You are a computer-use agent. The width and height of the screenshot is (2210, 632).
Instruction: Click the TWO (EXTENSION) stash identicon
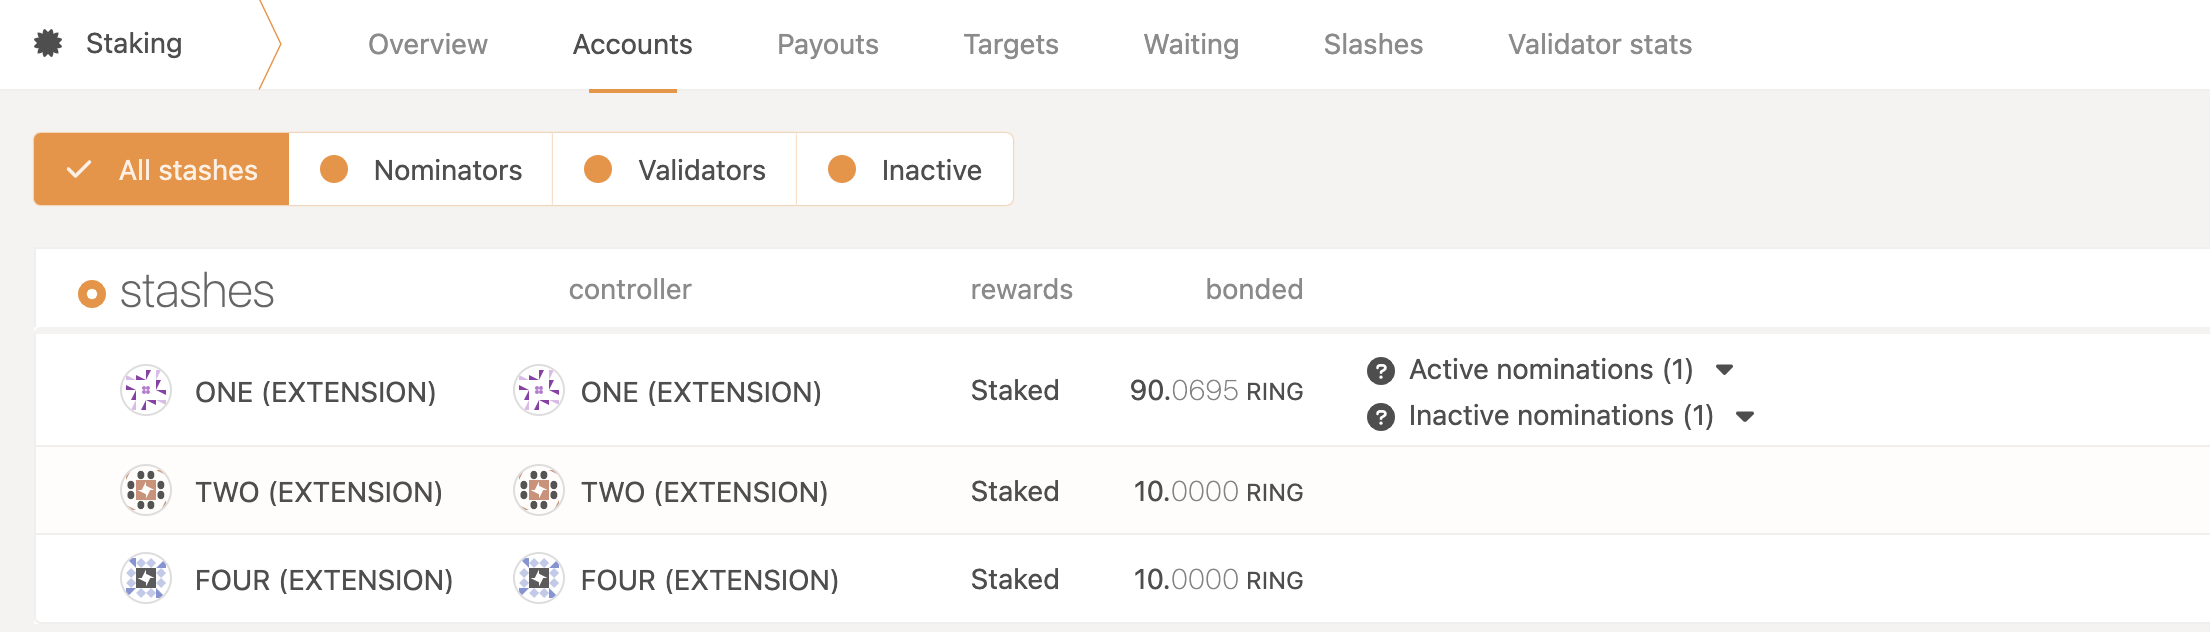[146, 490]
